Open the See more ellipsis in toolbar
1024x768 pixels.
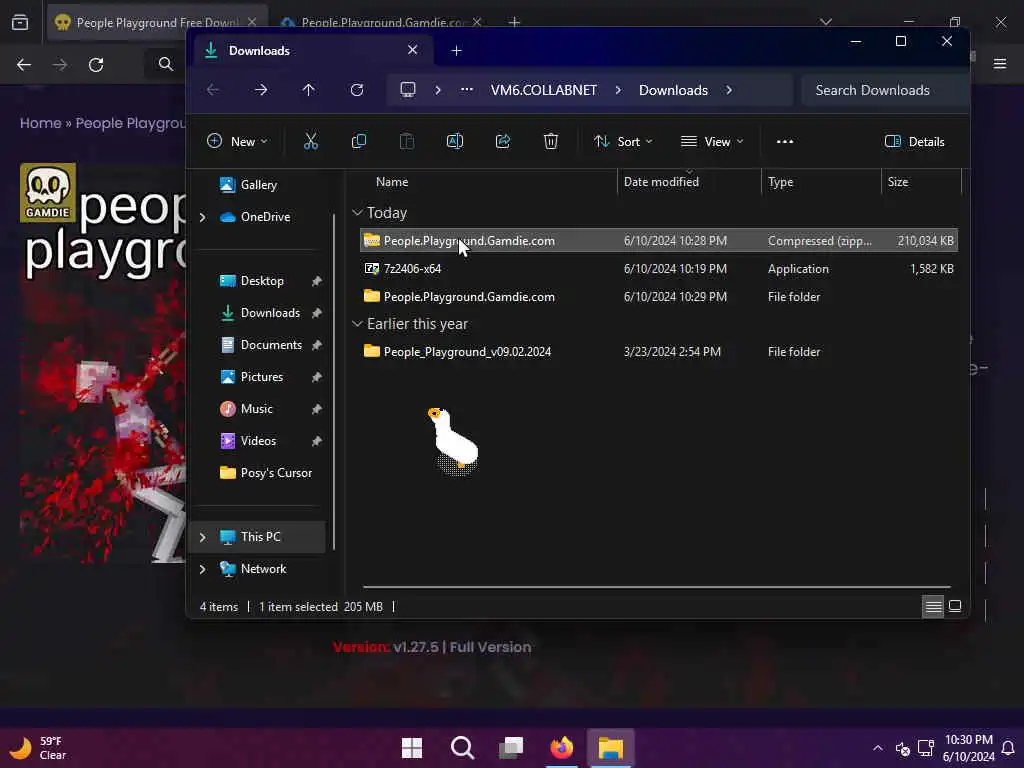point(784,141)
